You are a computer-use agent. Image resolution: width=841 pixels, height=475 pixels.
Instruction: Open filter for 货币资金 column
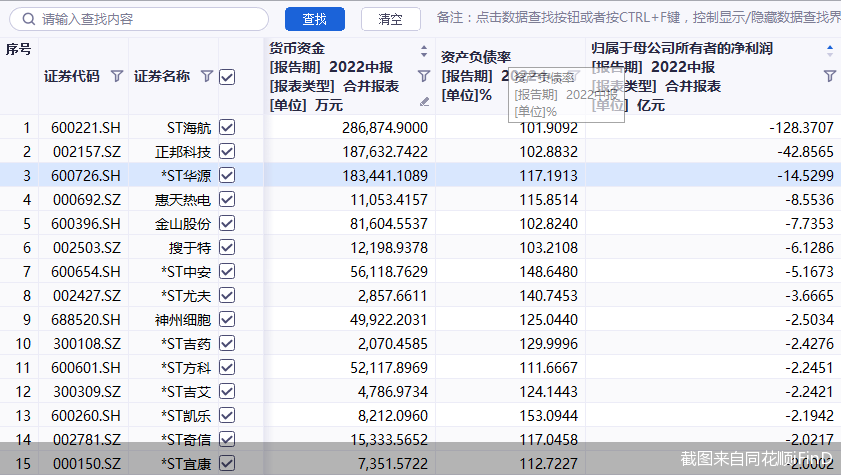tap(424, 76)
